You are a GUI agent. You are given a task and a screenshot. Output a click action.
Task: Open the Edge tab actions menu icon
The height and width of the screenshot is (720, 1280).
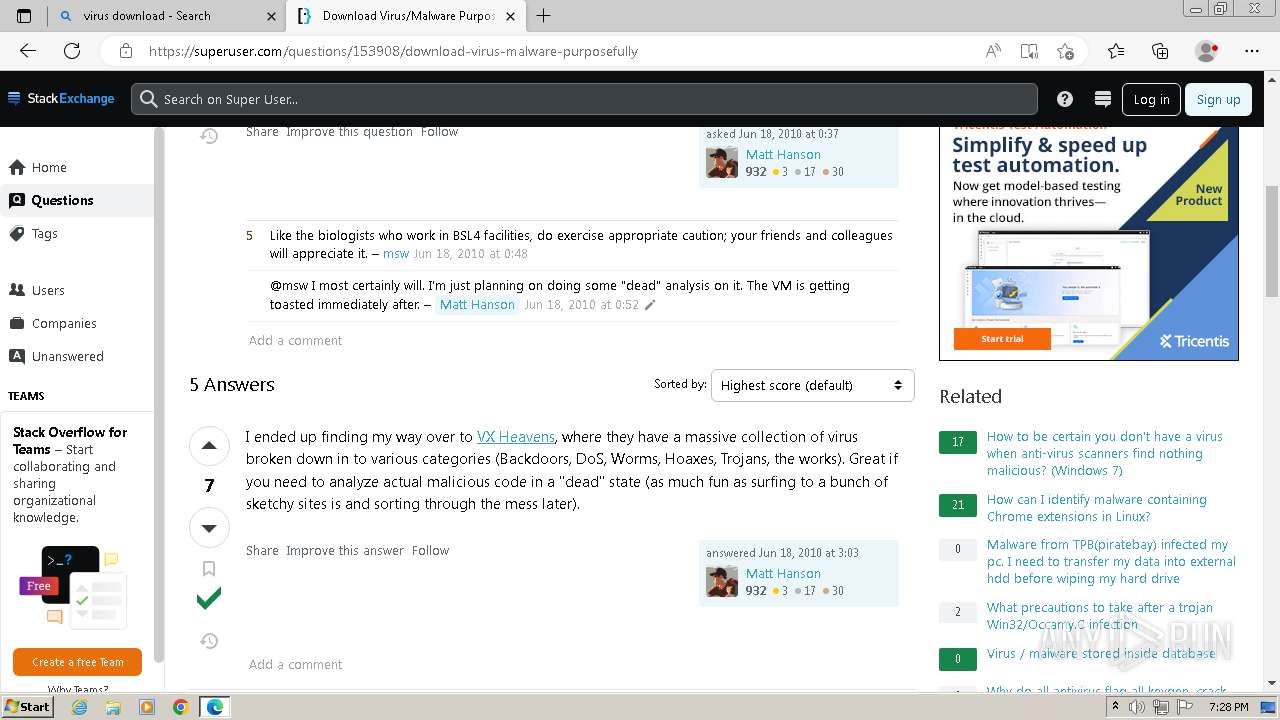(x=24, y=16)
